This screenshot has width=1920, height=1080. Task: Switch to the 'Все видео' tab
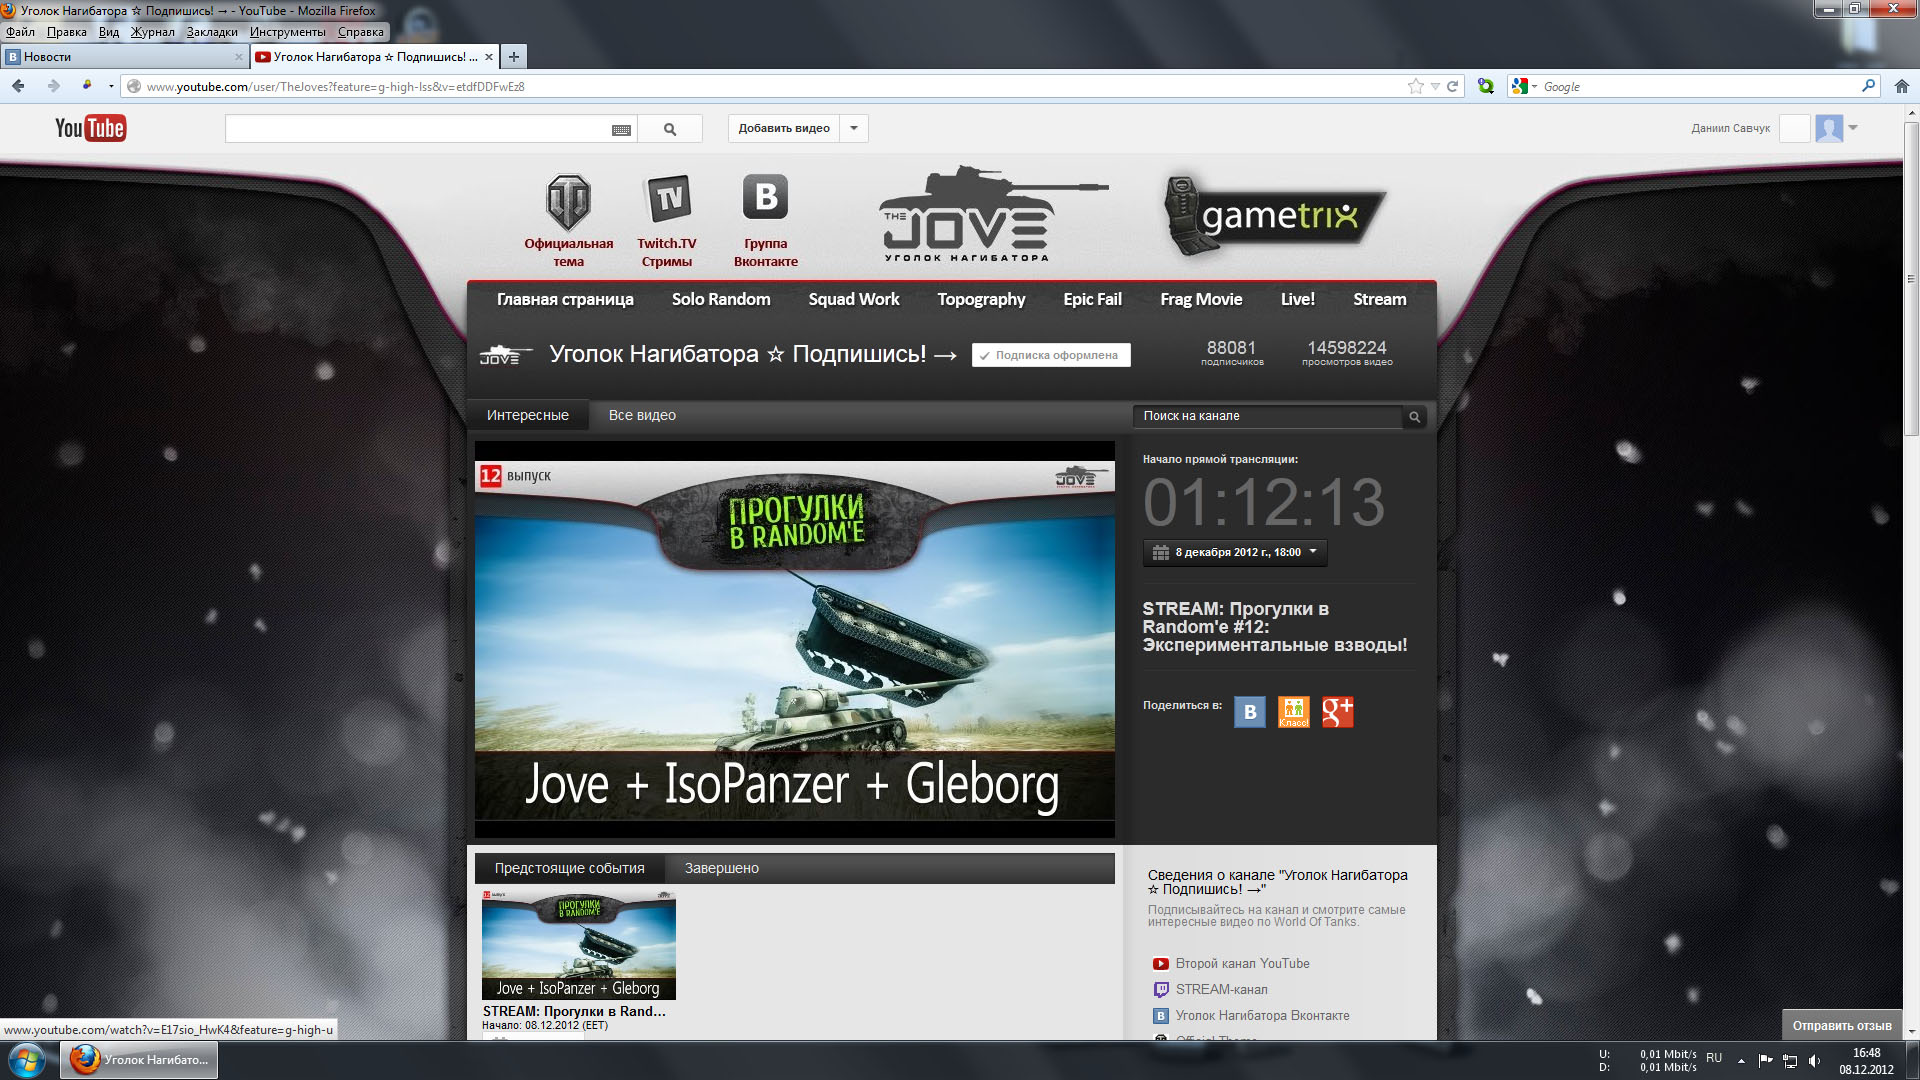[x=642, y=415]
